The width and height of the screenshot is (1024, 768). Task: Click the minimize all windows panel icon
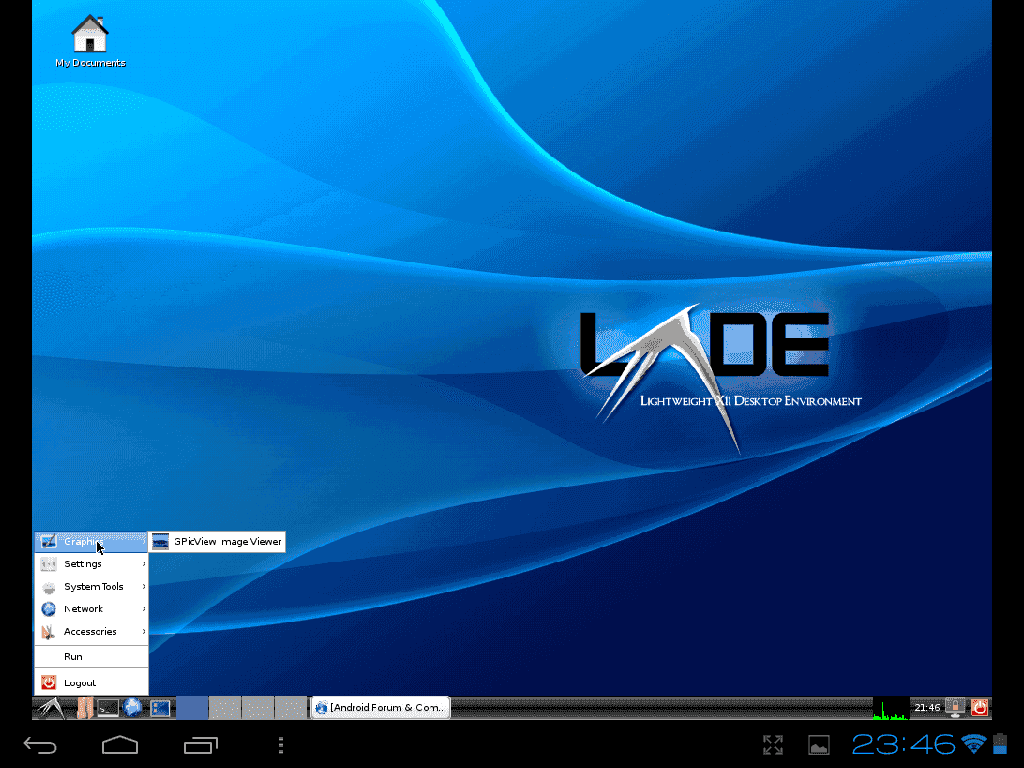click(160, 708)
